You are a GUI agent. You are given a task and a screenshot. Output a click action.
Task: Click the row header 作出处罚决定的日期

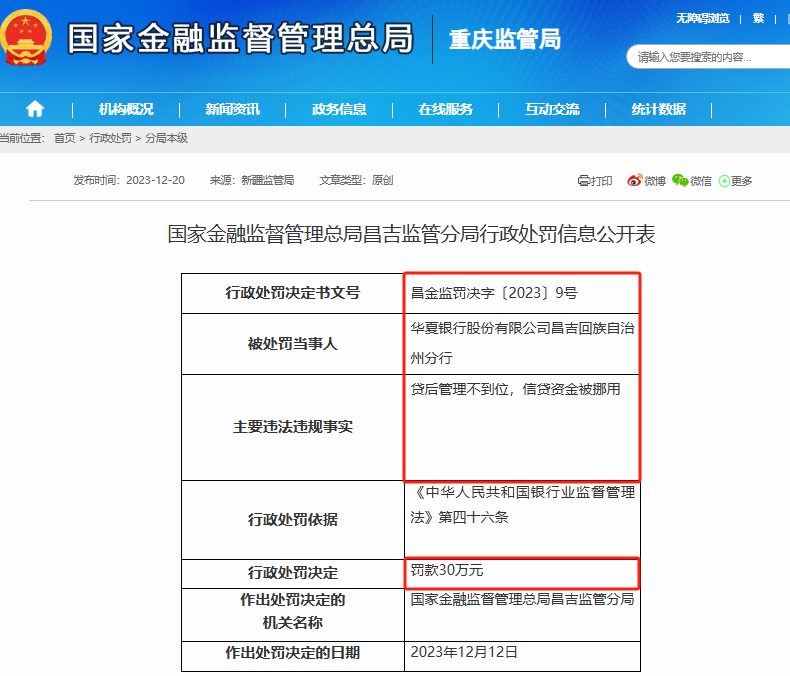(x=293, y=656)
